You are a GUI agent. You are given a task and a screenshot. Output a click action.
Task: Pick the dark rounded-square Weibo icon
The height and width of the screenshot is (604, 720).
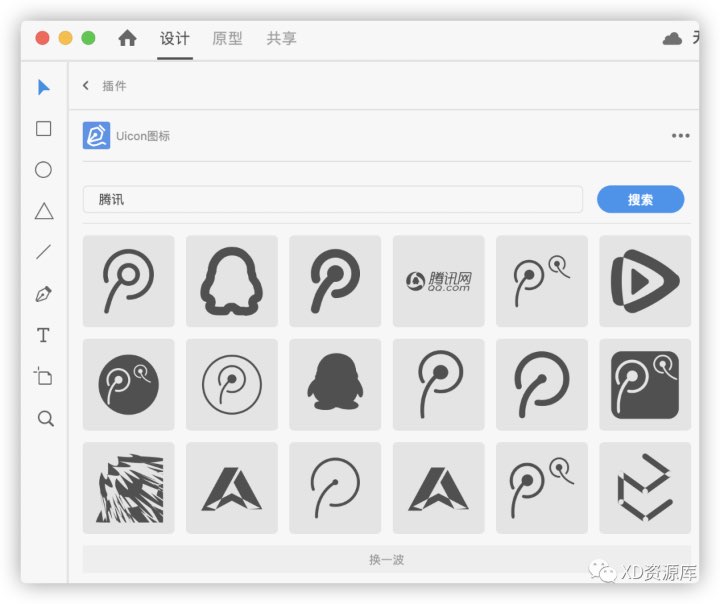[645, 384]
